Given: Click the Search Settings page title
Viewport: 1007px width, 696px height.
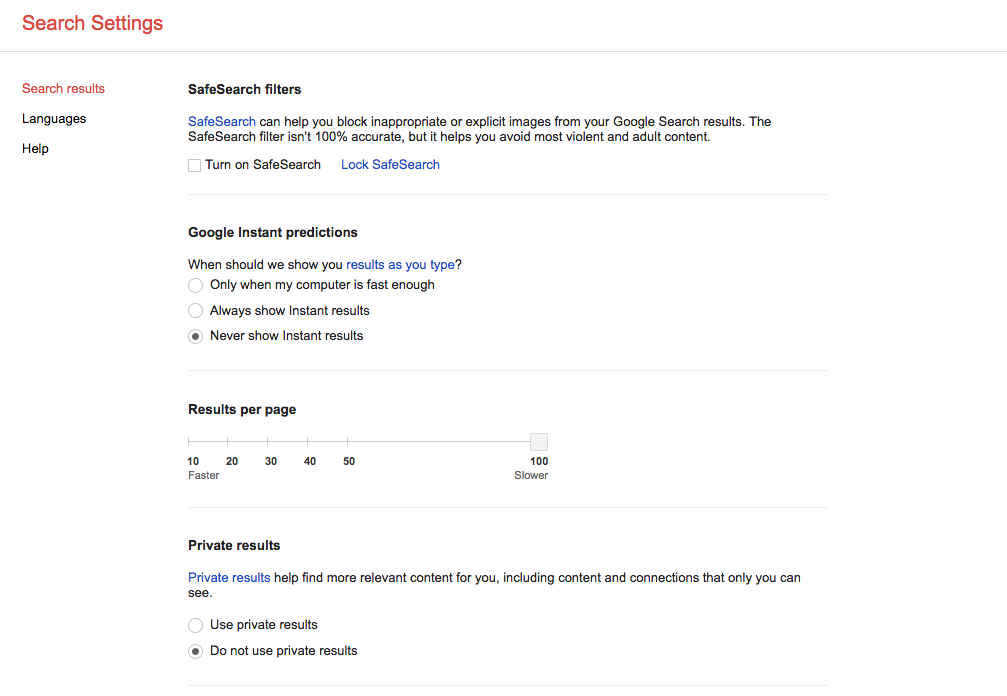Looking at the screenshot, I should (92, 23).
